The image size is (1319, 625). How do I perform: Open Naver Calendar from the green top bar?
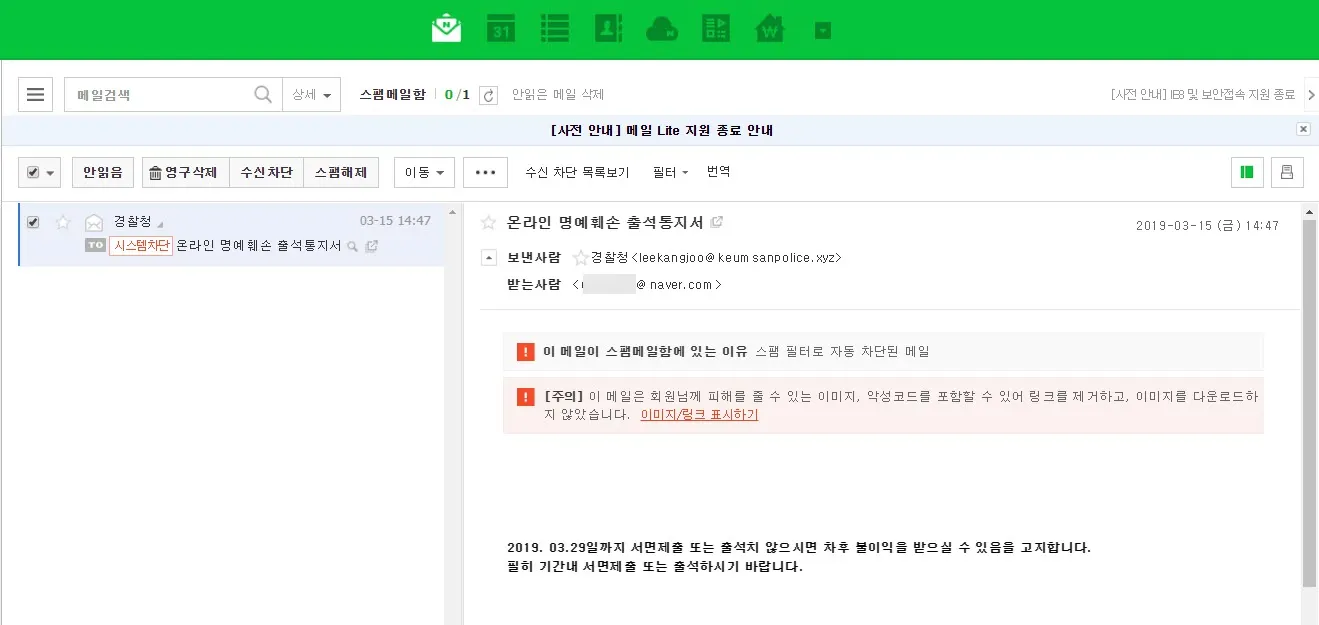click(x=501, y=27)
